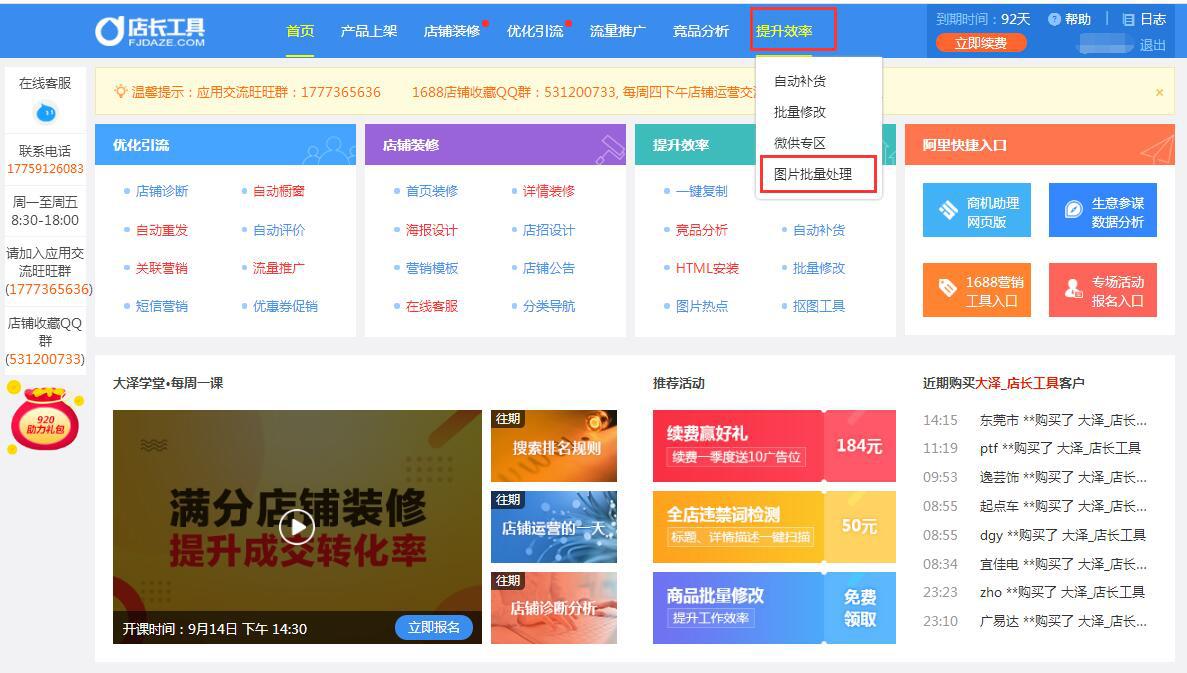Open the 产品上架 nav item

(369, 31)
